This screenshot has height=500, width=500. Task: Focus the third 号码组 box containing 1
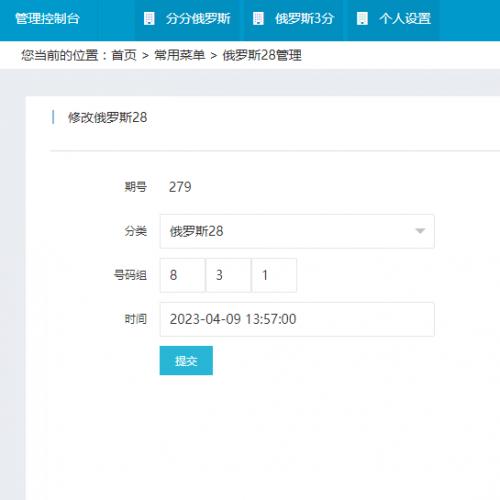pyautogui.click(x=274, y=275)
